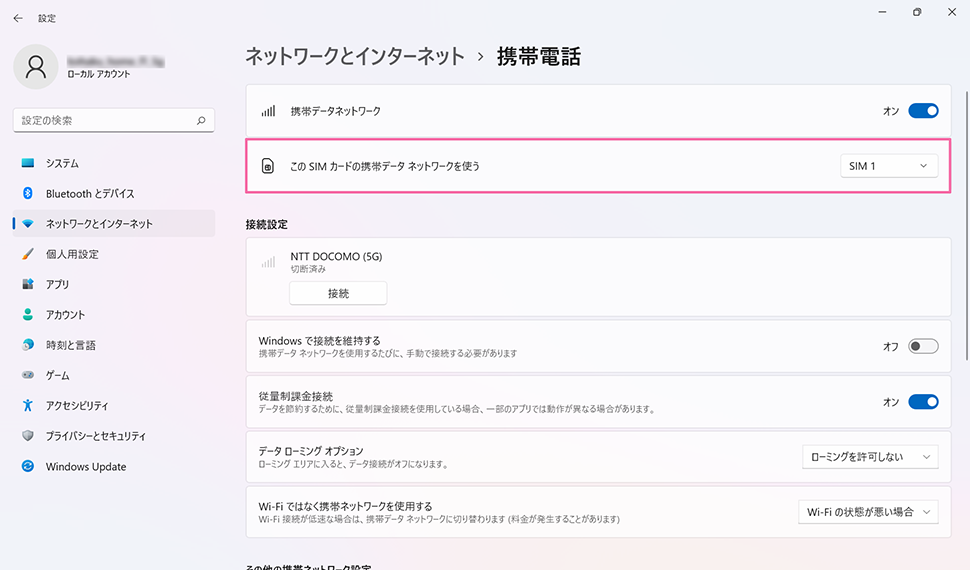Image resolution: width=970 pixels, height=570 pixels.
Task: Click the search magnifier icon
Action: pyautogui.click(x=201, y=121)
